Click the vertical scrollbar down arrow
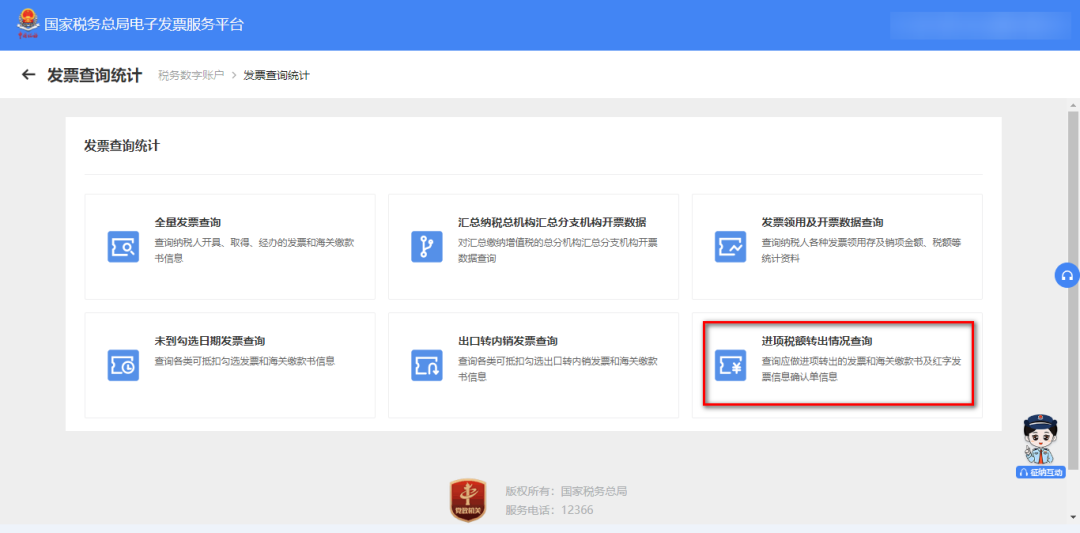 coord(1073,517)
